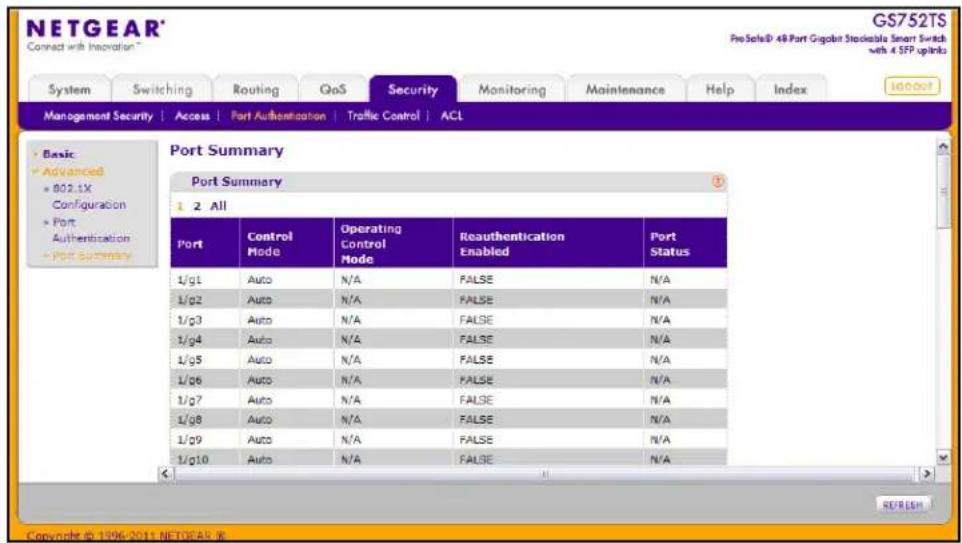Select the QoS tab
Viewport: 962px width, 543px height.
333,90
